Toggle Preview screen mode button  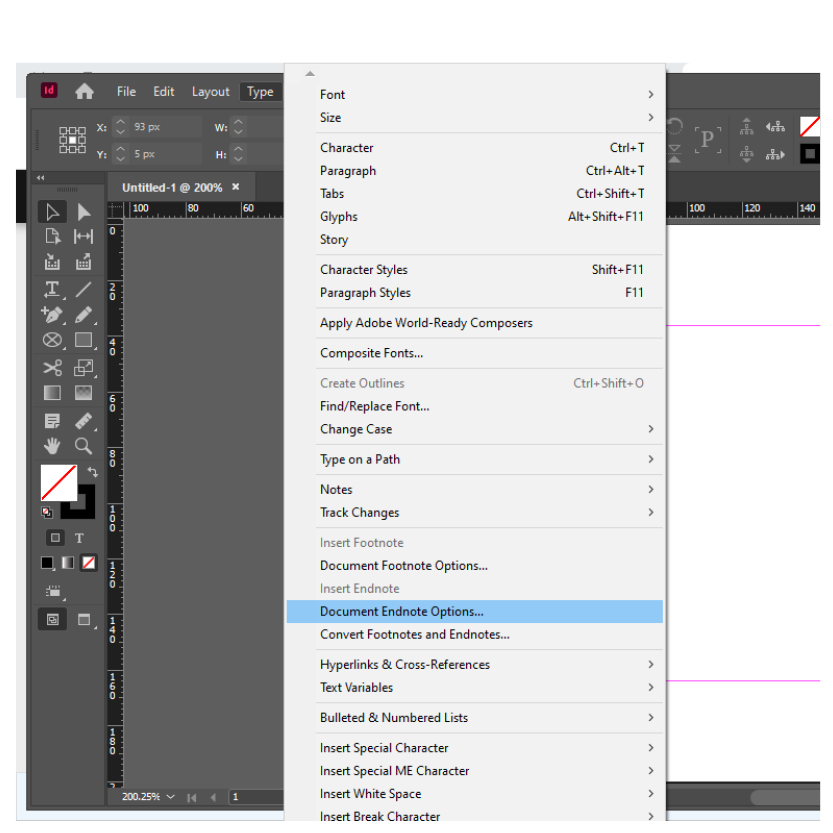(x=84, y=619)
